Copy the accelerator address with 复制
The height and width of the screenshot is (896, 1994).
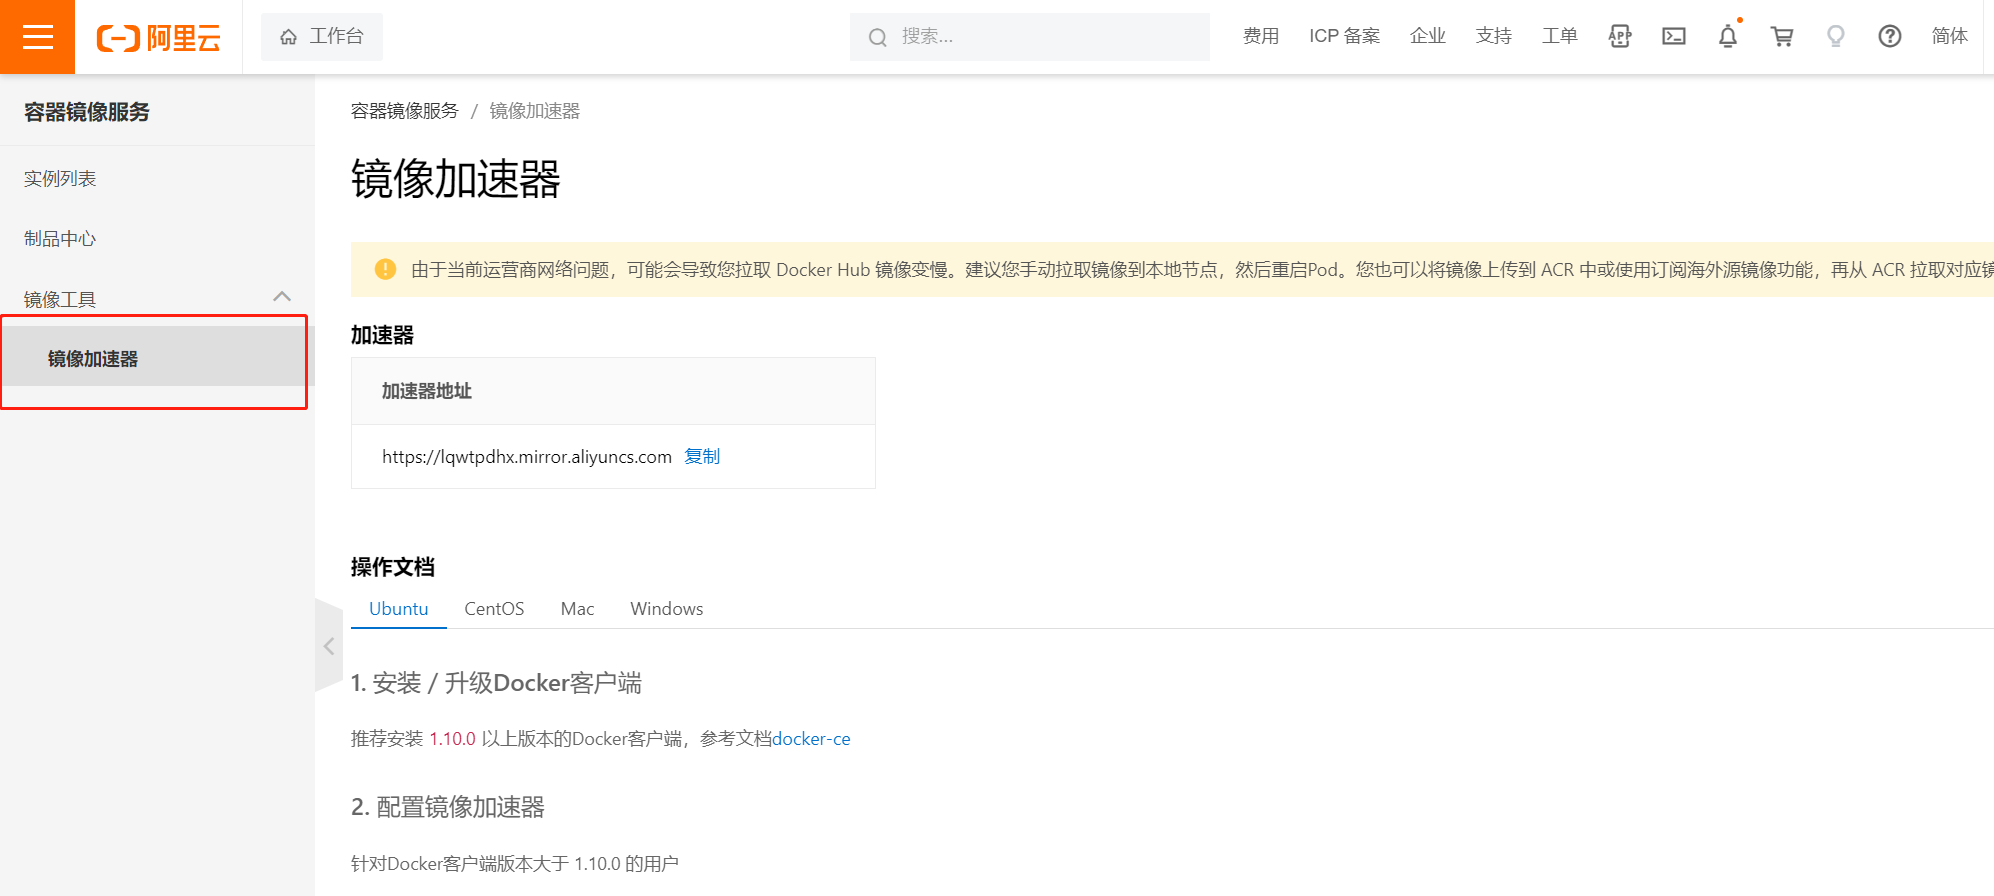702,456
